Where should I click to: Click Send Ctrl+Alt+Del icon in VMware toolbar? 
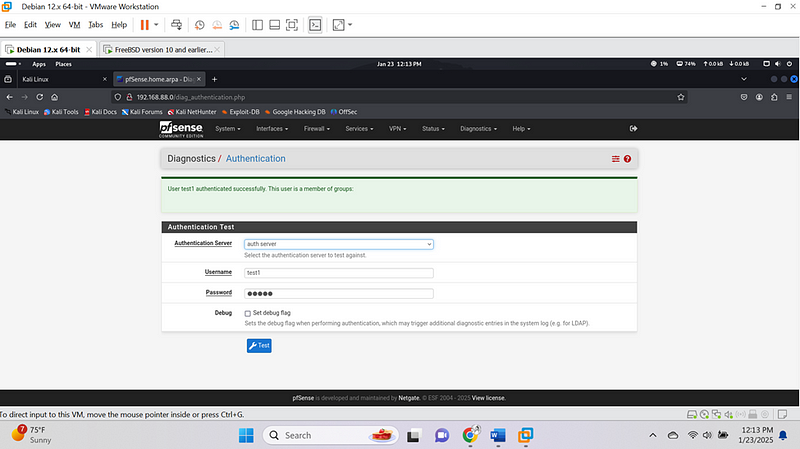click(x=177, y=24)
